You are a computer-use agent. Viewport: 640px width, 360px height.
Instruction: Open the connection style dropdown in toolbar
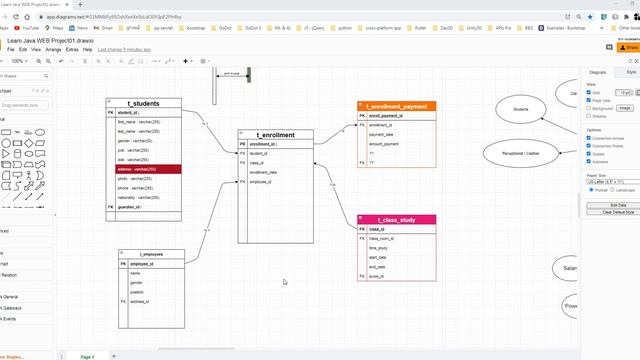click(156, 61)
